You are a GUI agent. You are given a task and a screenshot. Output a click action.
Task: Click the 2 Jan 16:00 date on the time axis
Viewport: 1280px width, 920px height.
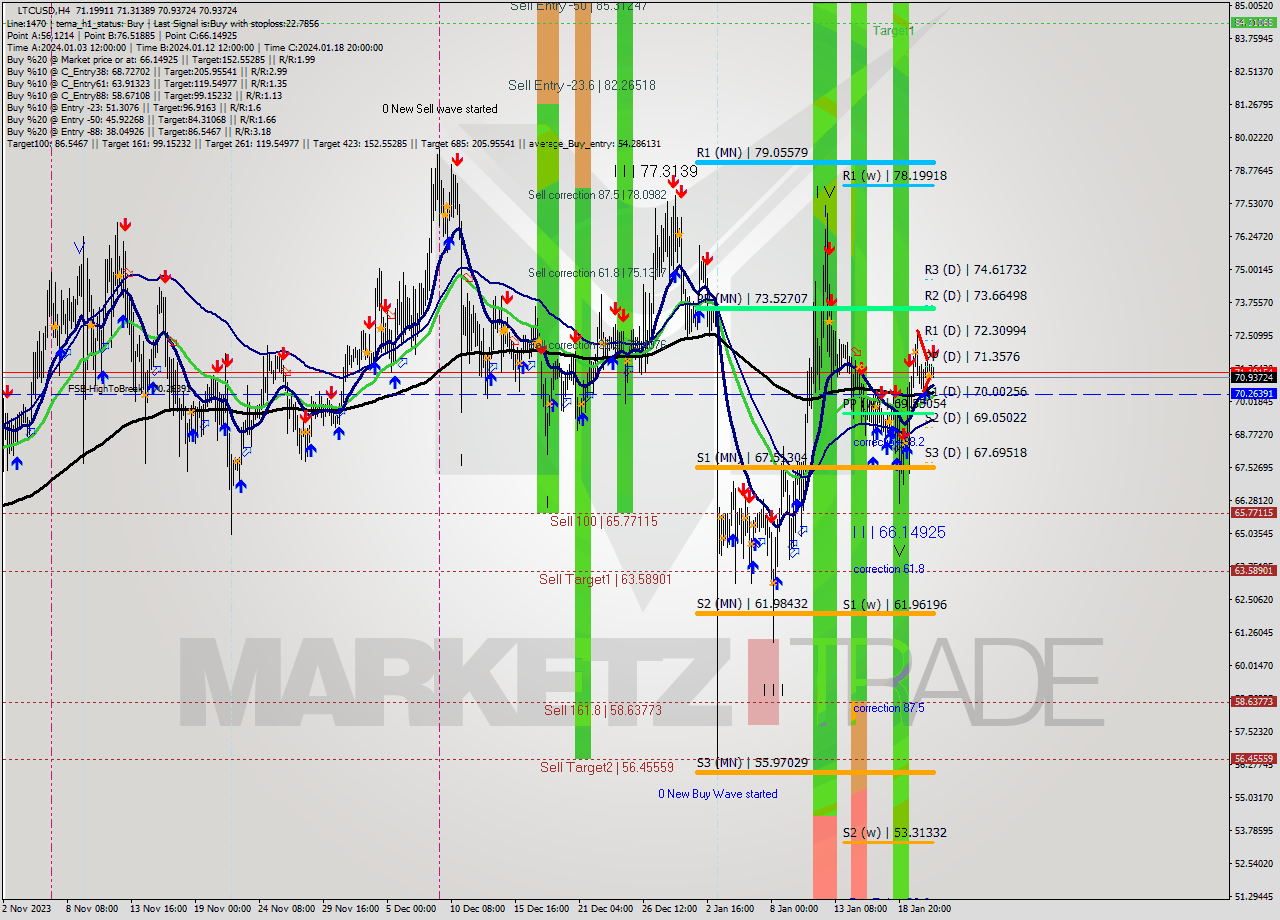(729, 909)
